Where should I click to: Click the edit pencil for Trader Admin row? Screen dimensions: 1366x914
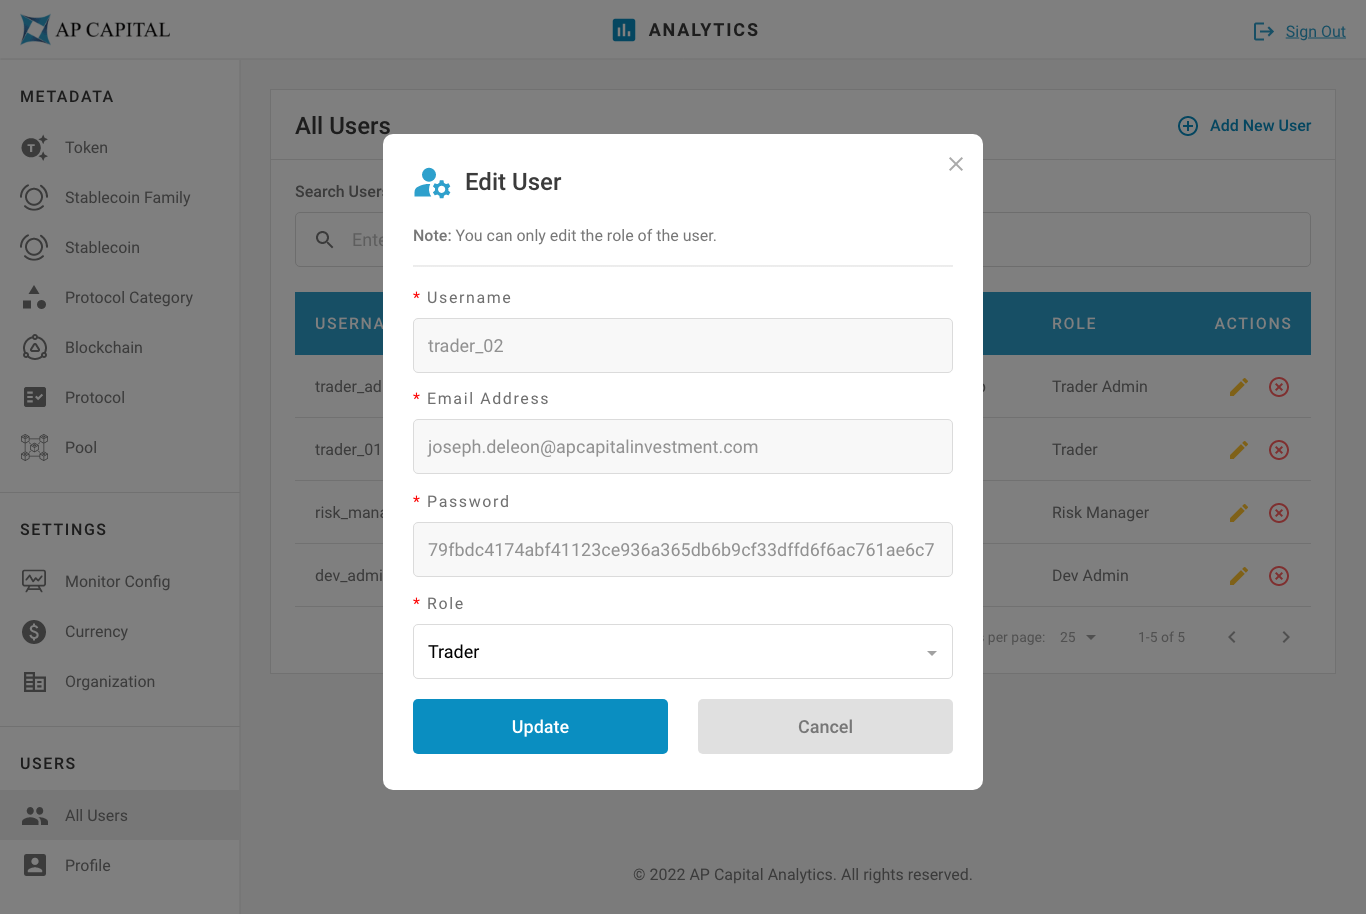pyautogui.click(x=1239, y=387)
